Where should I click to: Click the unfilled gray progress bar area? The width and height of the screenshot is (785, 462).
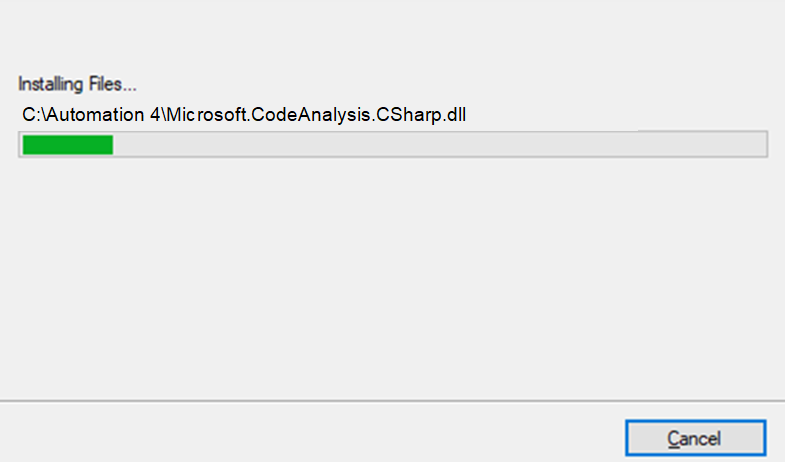(x=440, y=145)
